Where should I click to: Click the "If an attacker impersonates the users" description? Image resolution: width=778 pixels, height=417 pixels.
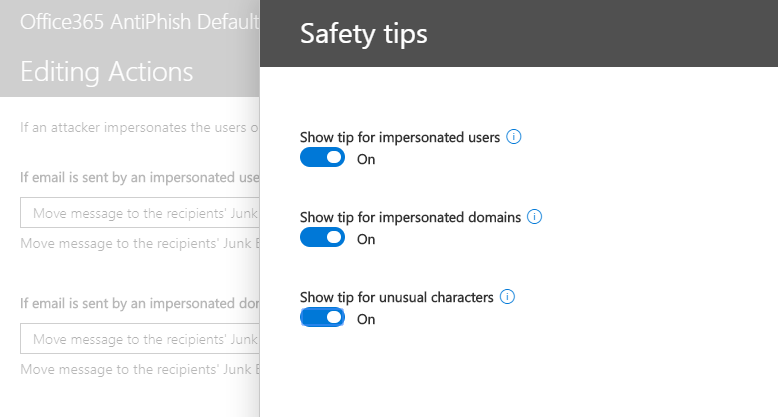pyautogui.click(x=140, y=127)
